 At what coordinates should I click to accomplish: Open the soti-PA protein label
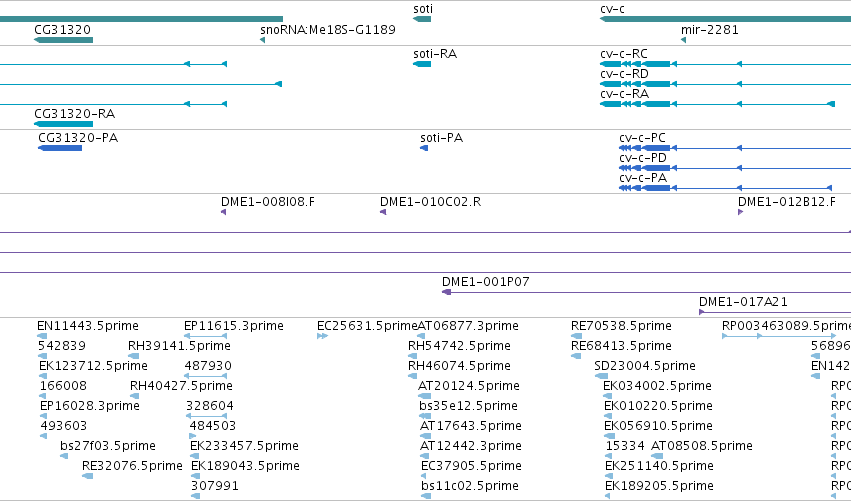(x=442, y=138)
